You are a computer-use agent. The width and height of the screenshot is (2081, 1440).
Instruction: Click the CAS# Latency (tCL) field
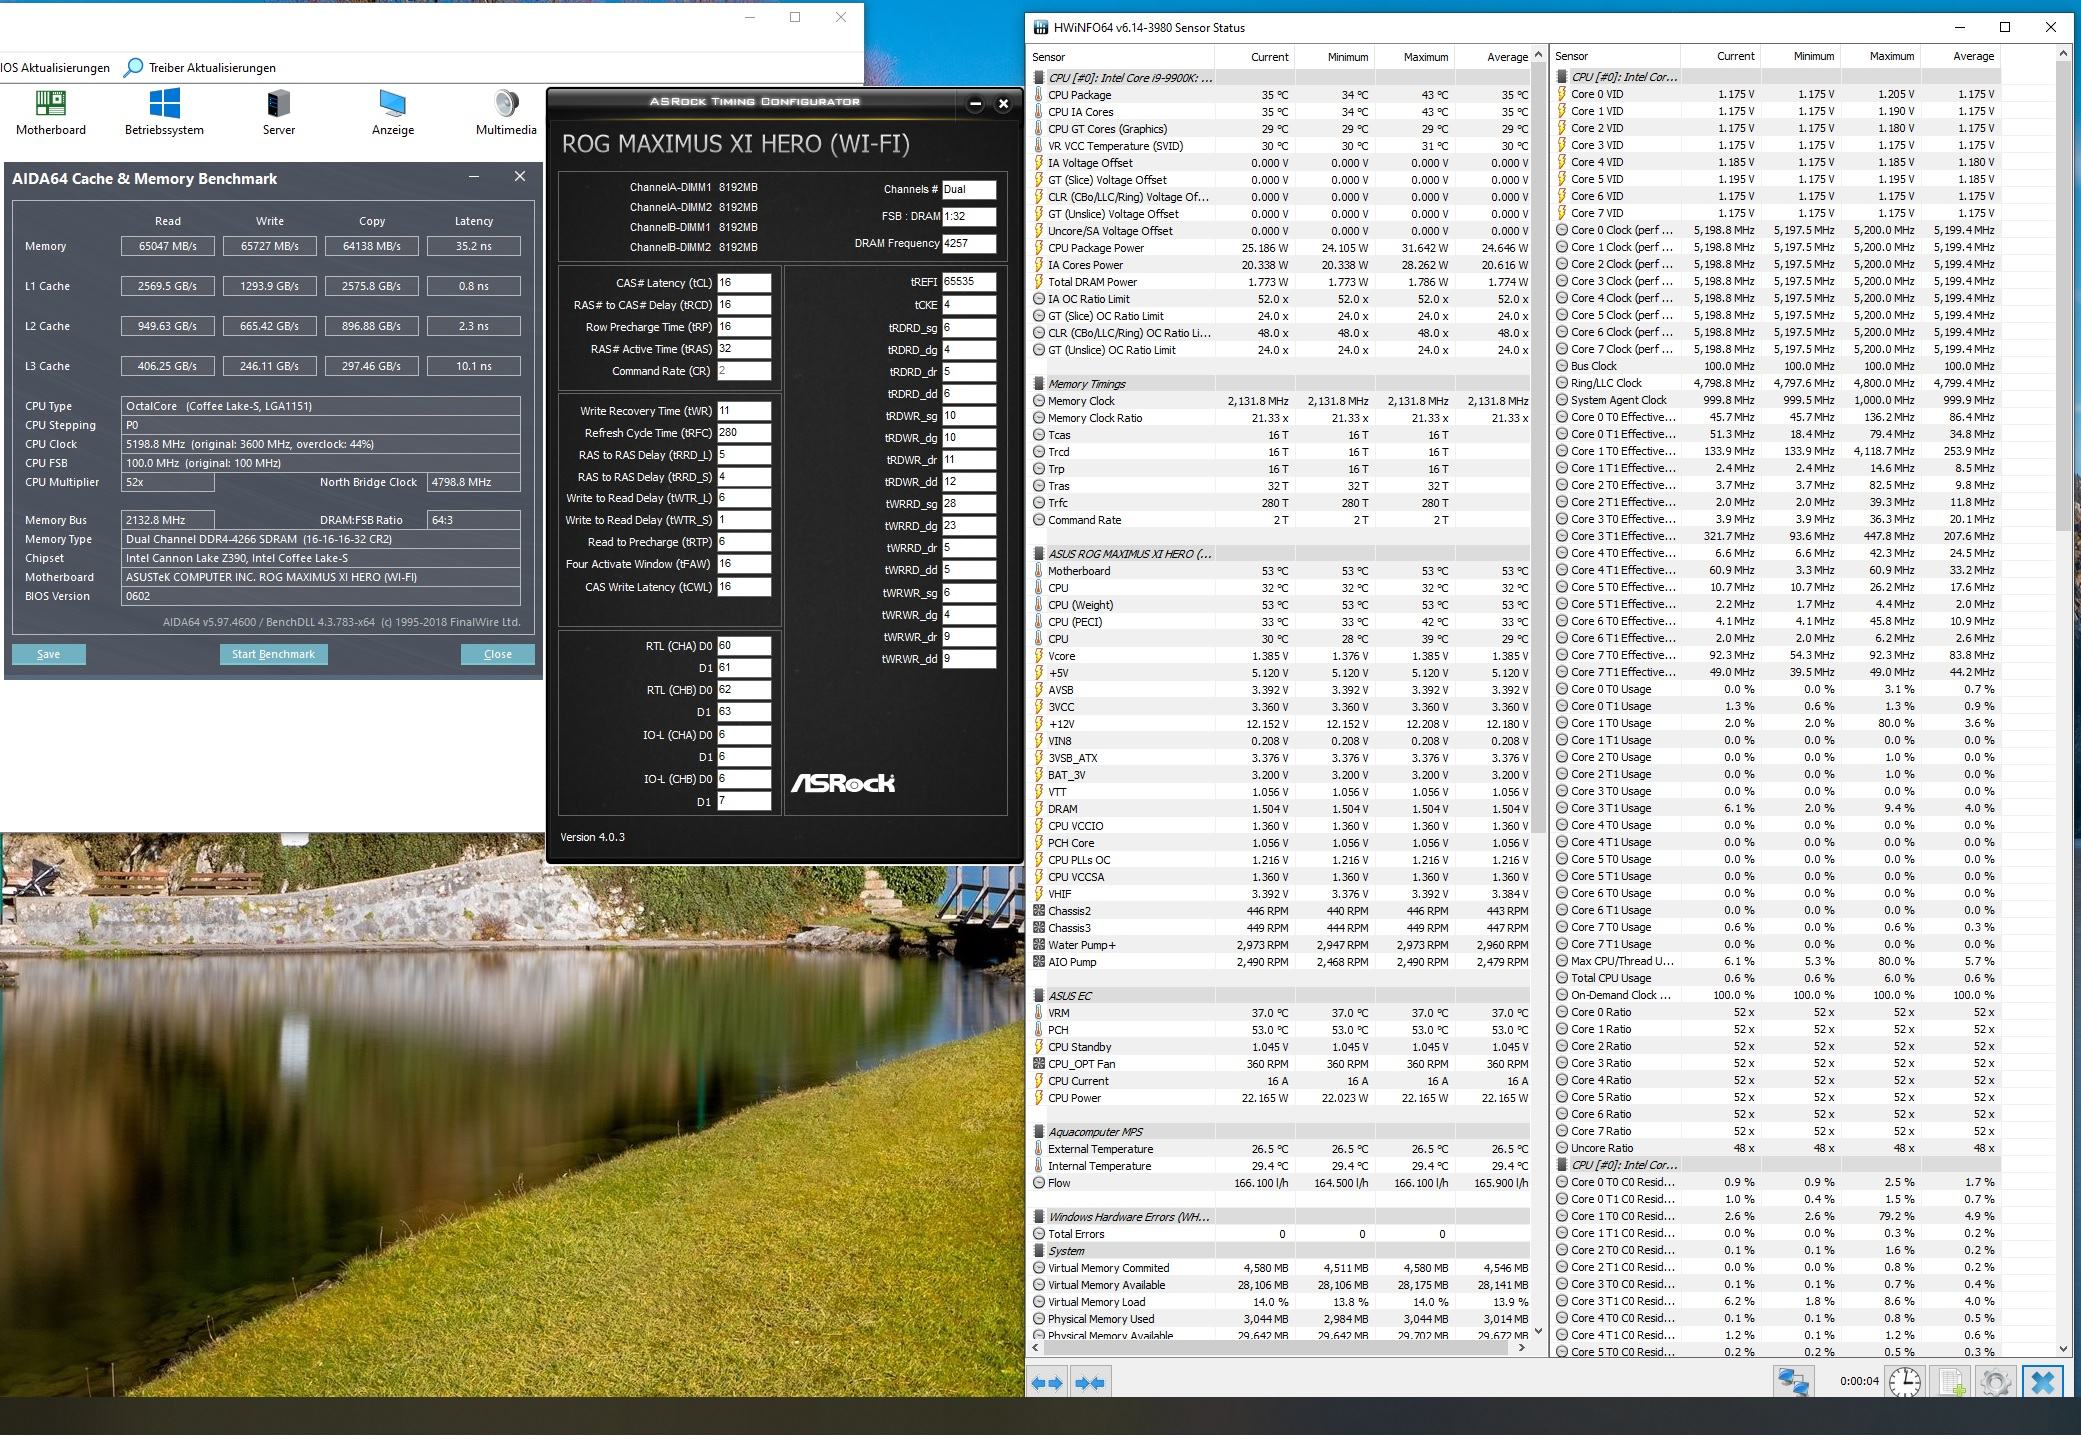click(x=743, y=283)
